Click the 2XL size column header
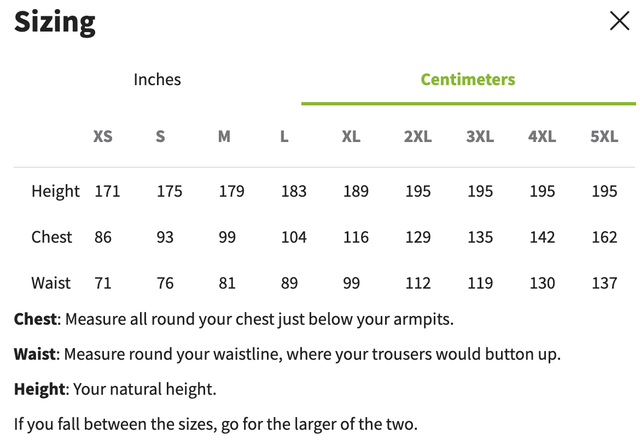 click(417, 136)
